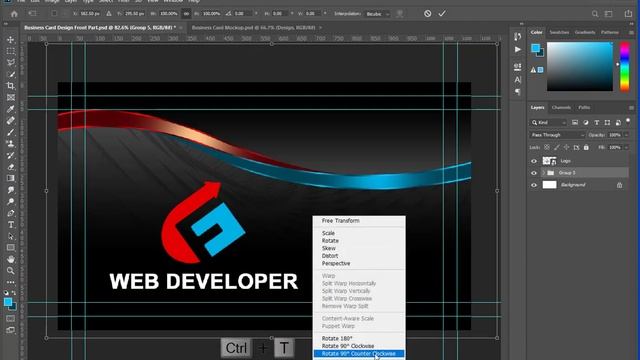Open the Paragraph panel icon
Viewport: 640px width, 360px height.
[x=518, y=92]
